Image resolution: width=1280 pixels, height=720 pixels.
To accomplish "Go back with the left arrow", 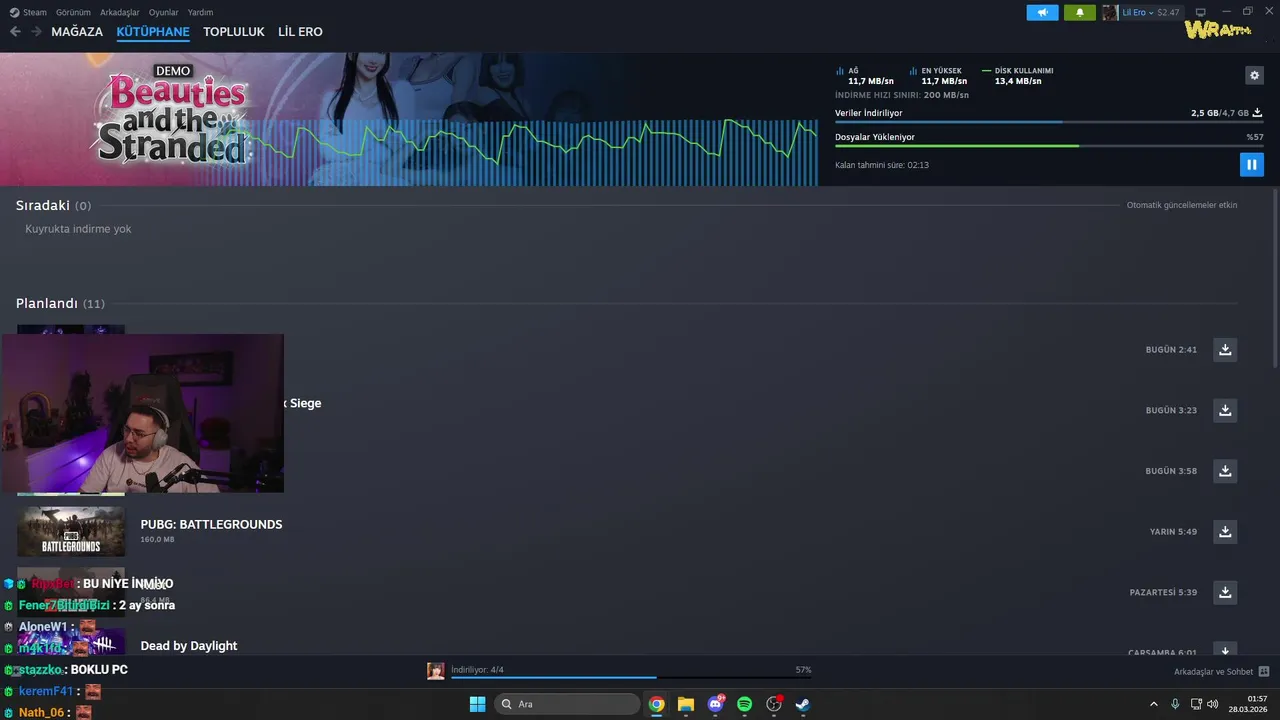I will pyautogui.click(x=15, y=32).
